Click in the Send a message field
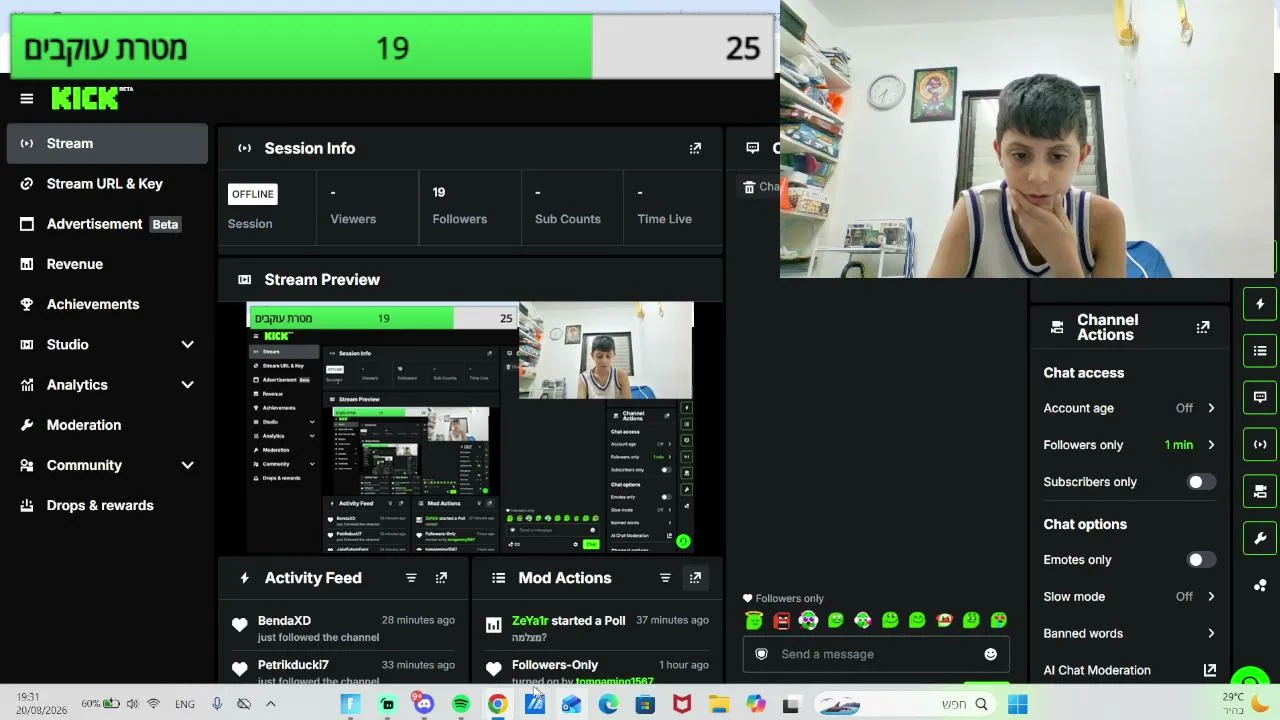The width and height of the screenshot is (1280, 720). click(875, 654)
